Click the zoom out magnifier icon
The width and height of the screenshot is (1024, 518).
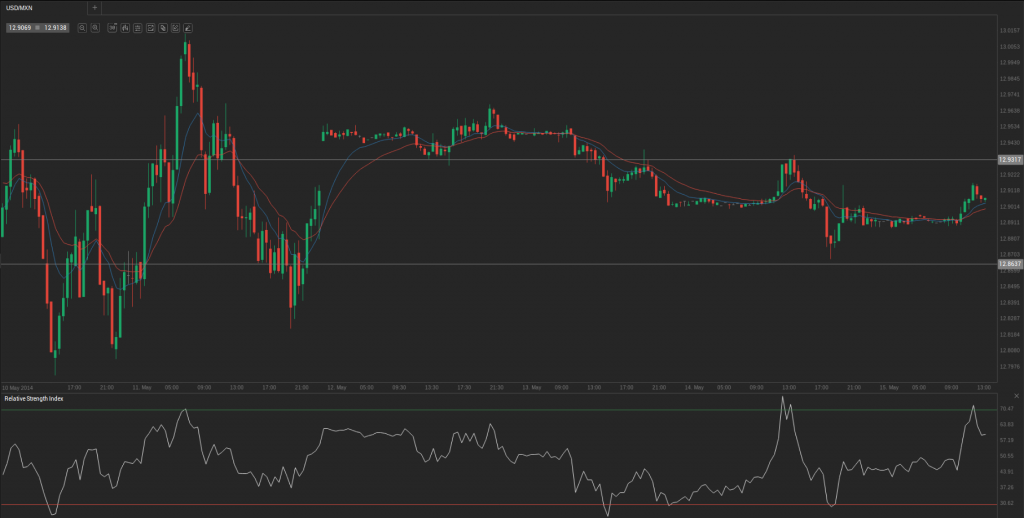[x=82, y=28]
